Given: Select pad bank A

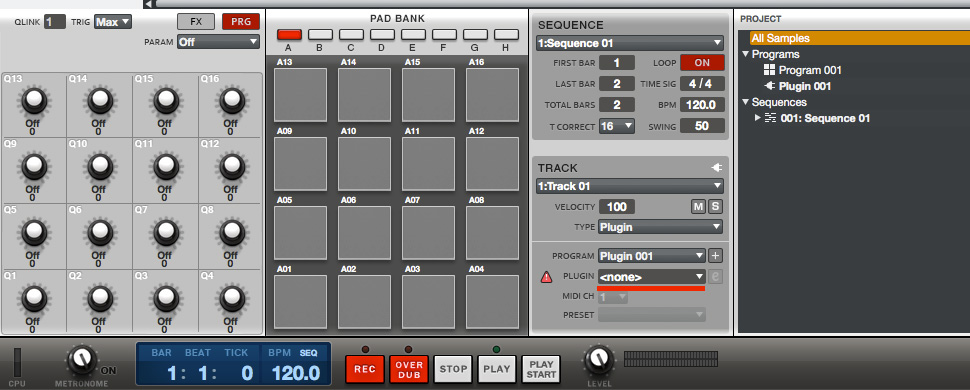Looking at the screenshot, I should pos(290,35).
